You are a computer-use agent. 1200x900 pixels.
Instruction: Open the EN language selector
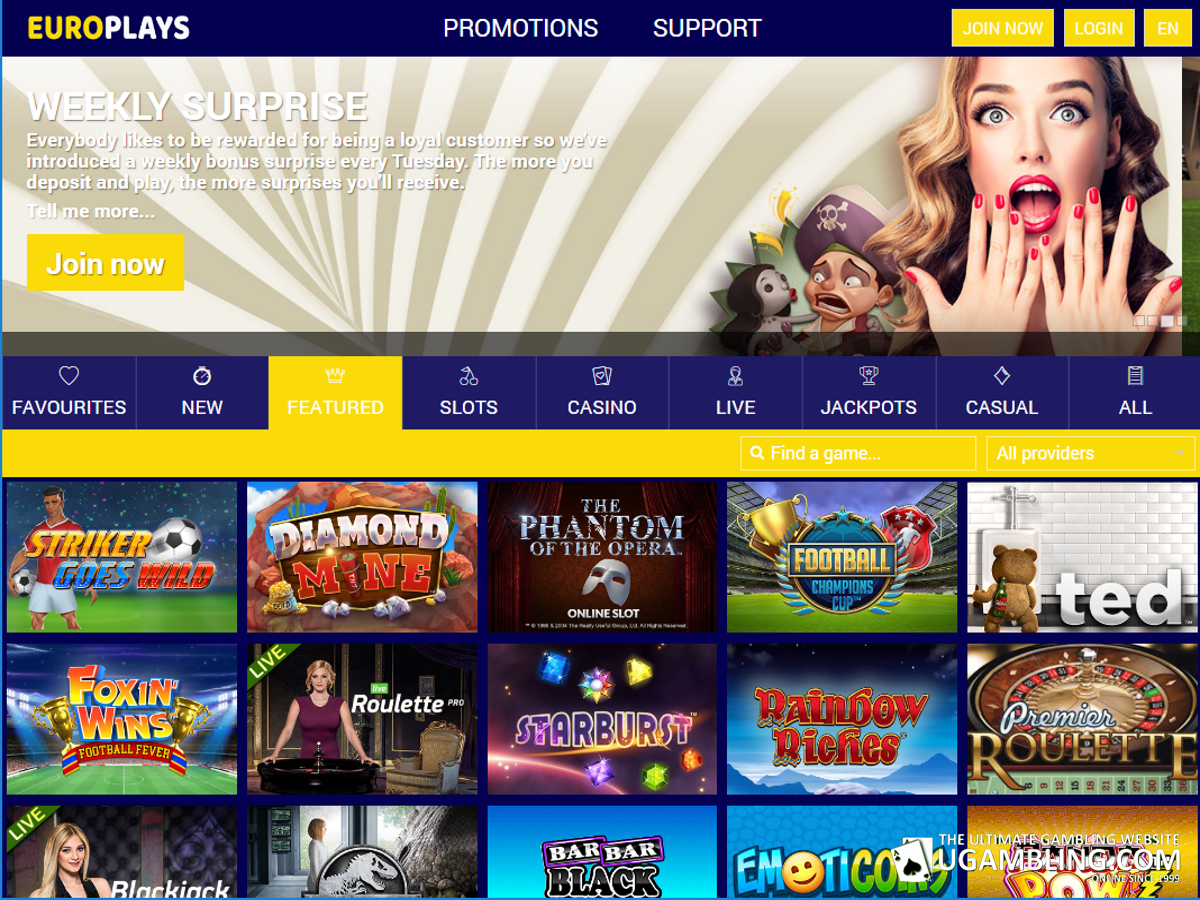[1168, 28]
